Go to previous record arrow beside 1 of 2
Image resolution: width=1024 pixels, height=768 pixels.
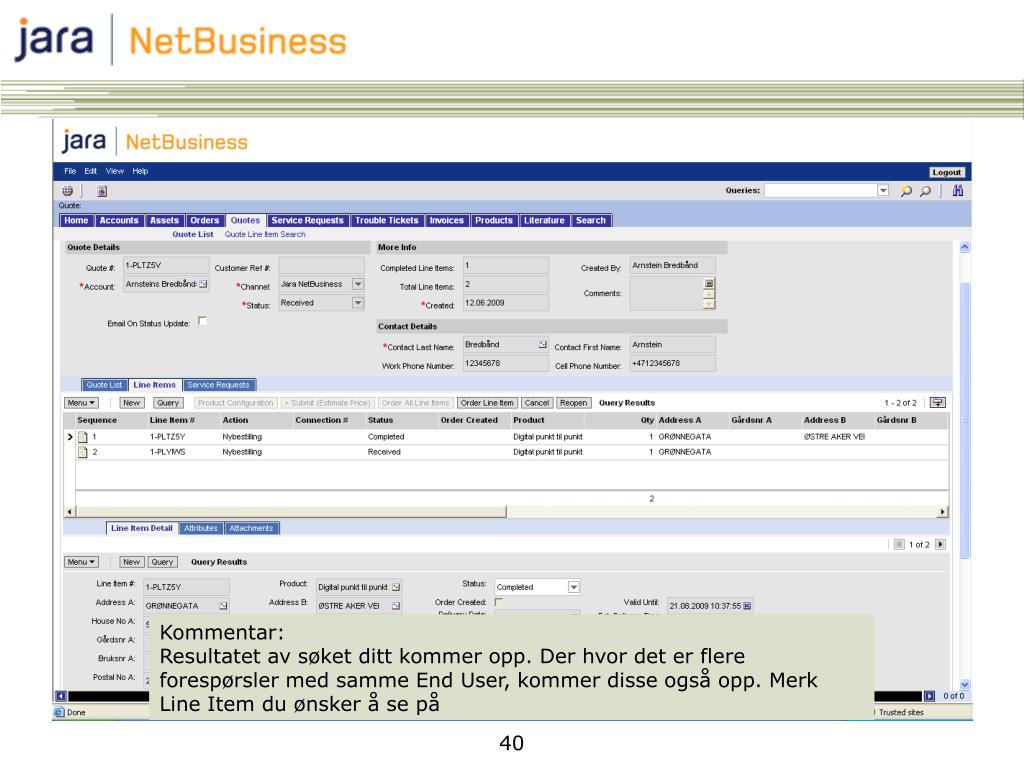tap(900, 544)
